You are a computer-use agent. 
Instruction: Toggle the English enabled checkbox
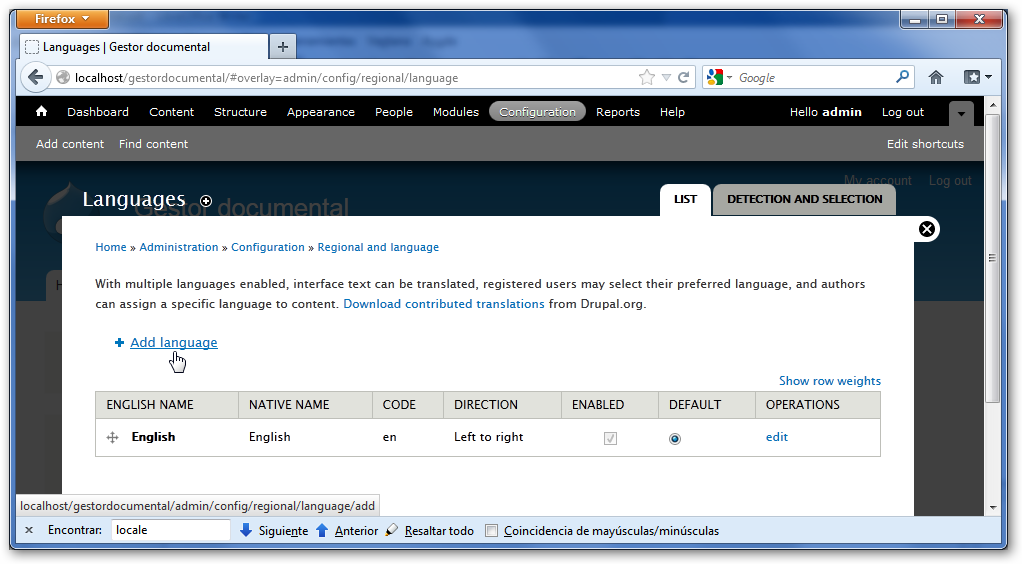pos(610,438)
